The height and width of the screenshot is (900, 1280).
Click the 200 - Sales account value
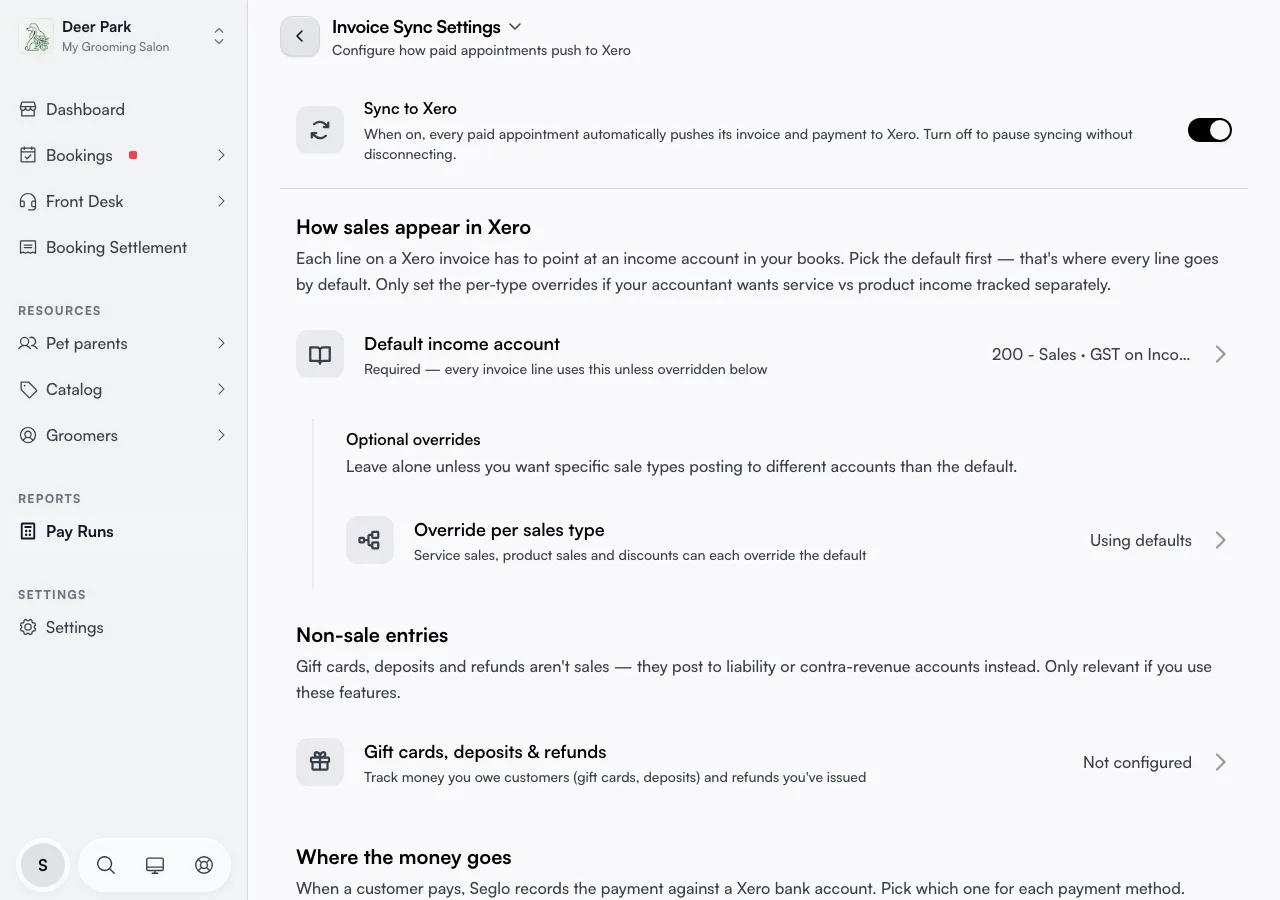(x=1091, y=354)
